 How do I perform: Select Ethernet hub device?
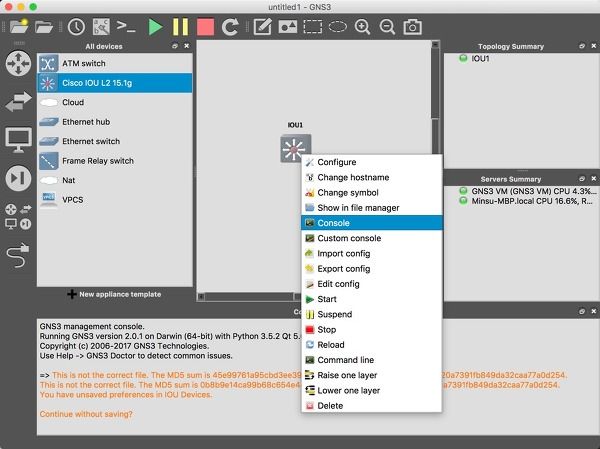115,122
